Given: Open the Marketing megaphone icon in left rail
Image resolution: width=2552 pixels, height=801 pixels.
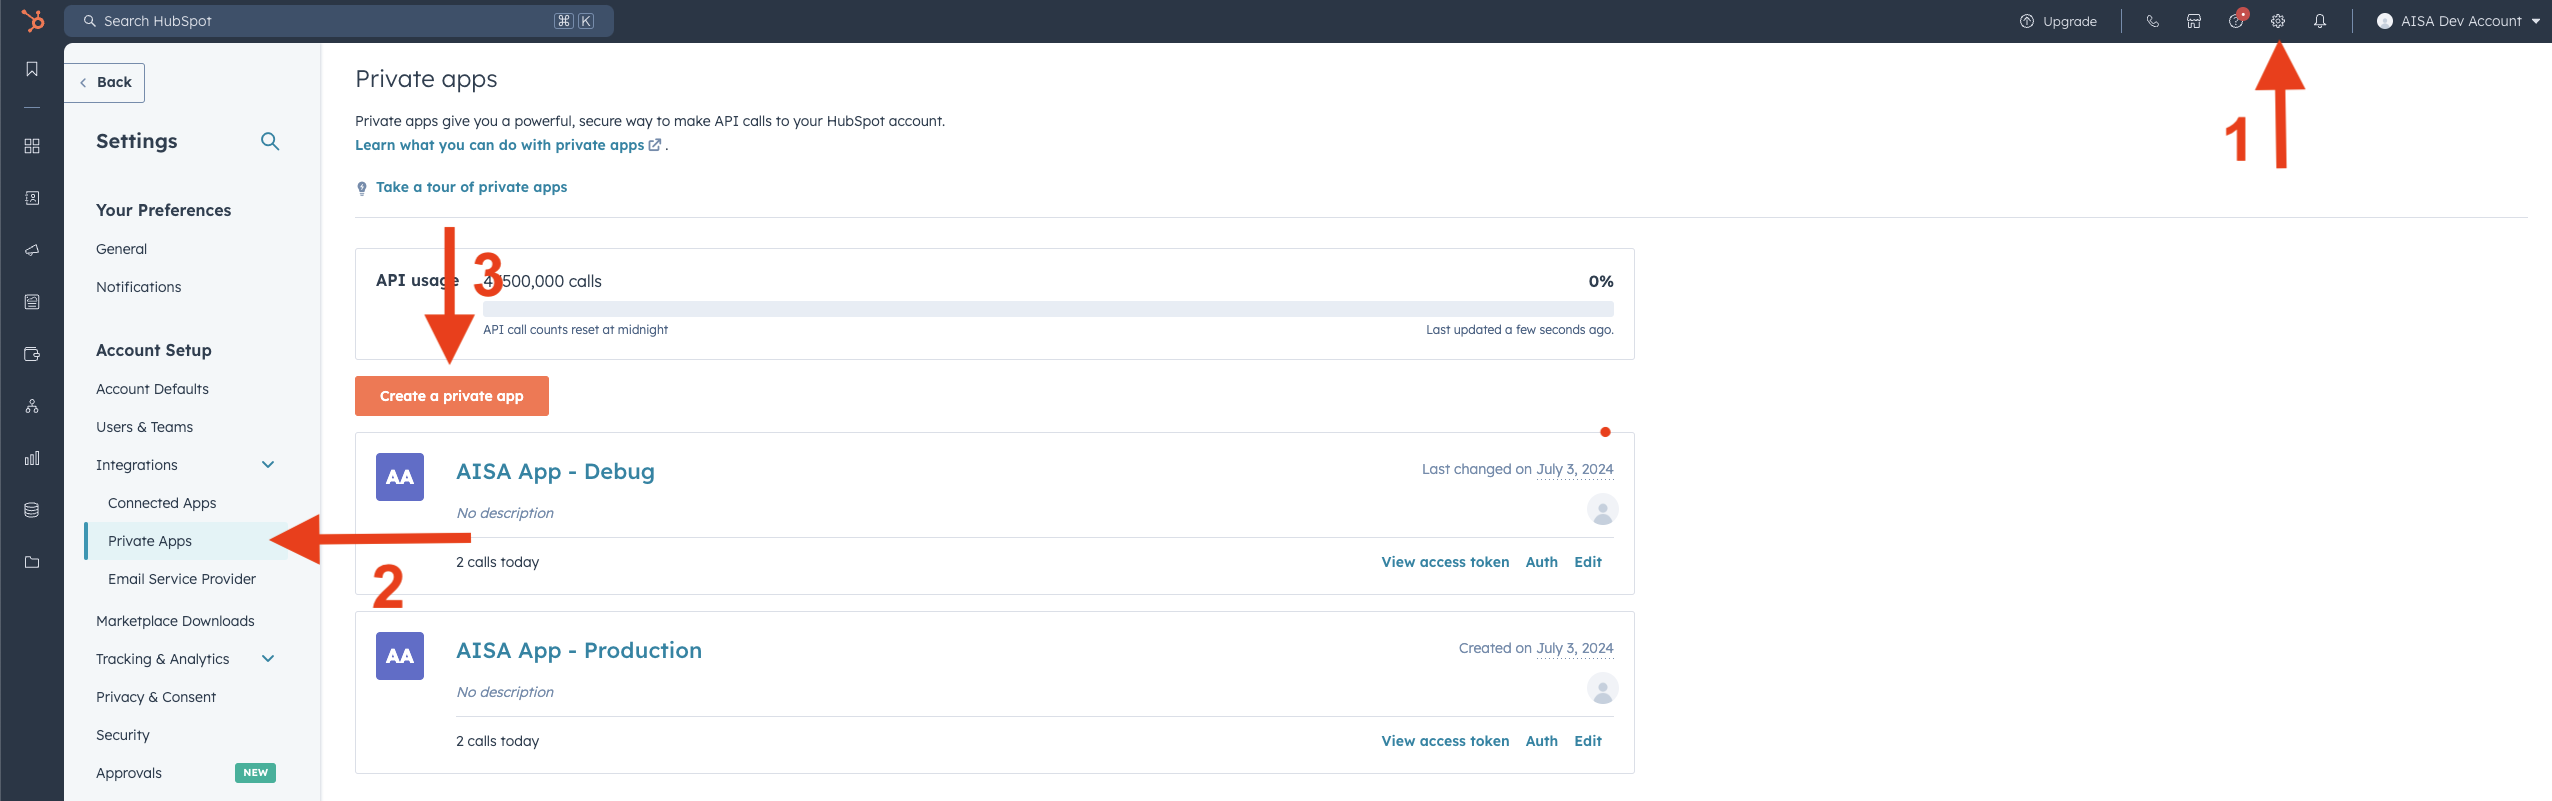Looking at the screenshot, I should [32, 250].
